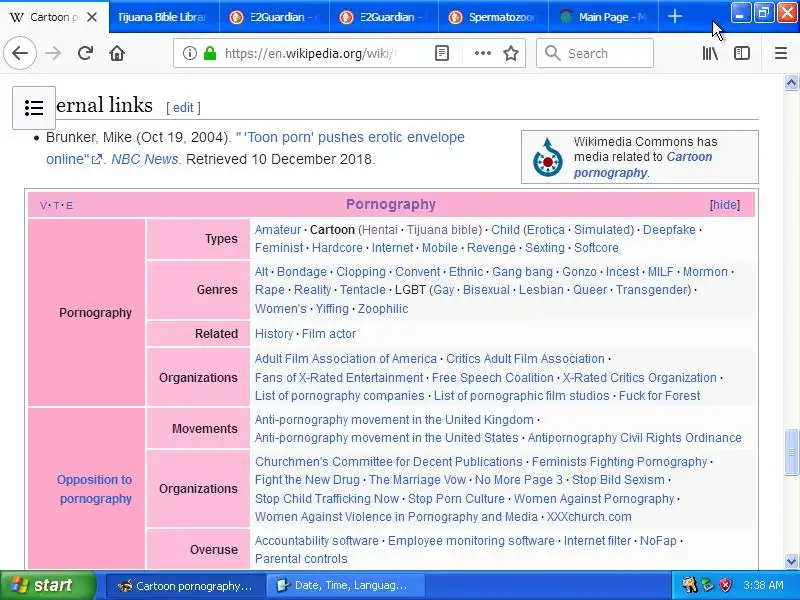Collapse navbox with hide link

point(724,205)
